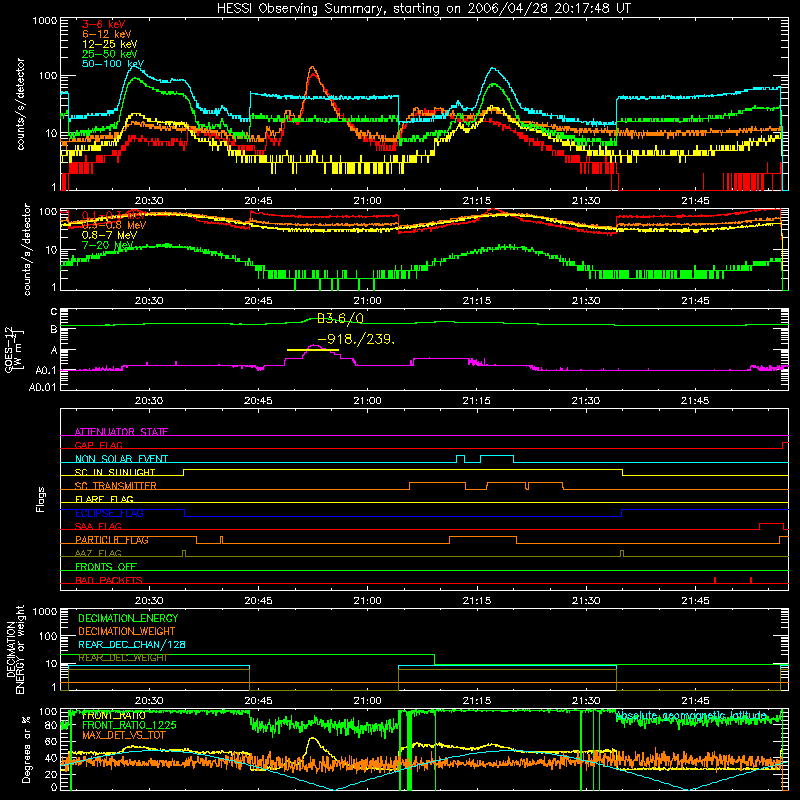Select the PARTICLE_FLAG label
The height and width of the screenshot is (800, 800).
(112, 540)
